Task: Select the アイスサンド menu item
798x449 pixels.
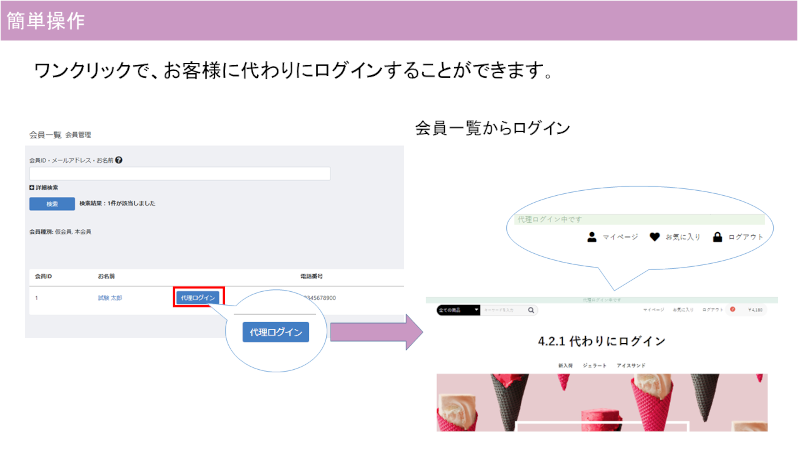Action: (634, 366)
